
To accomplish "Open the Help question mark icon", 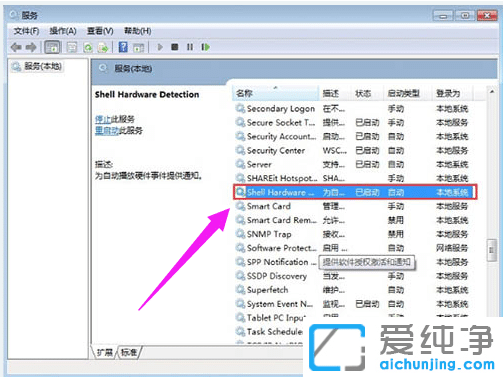I will [123, 47].
